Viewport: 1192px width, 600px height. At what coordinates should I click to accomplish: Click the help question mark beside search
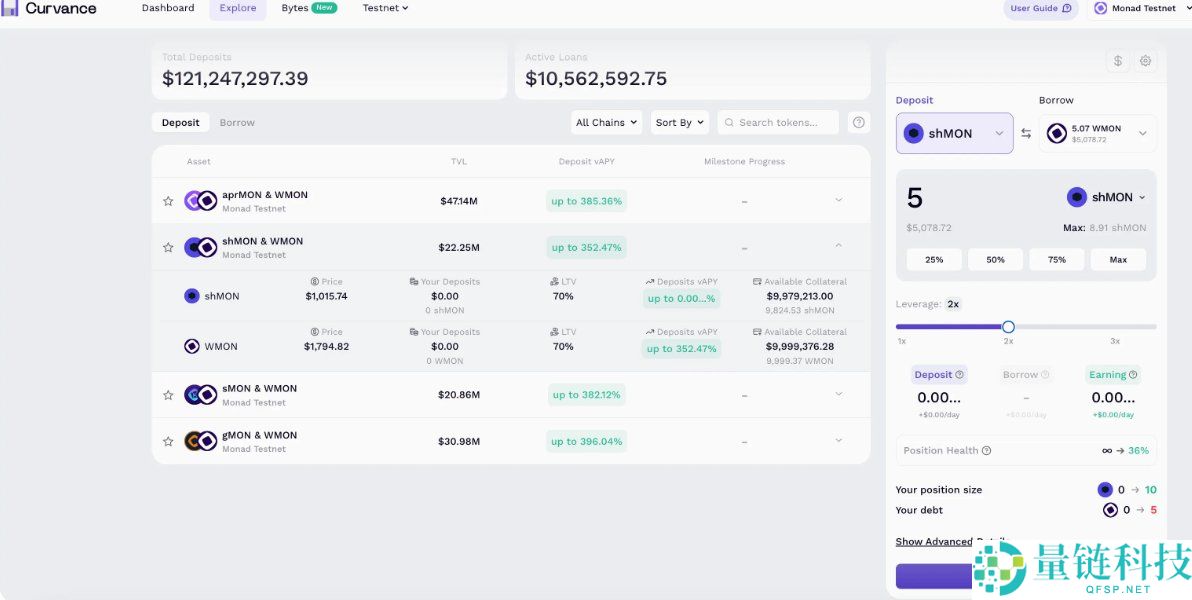(858, 123)
